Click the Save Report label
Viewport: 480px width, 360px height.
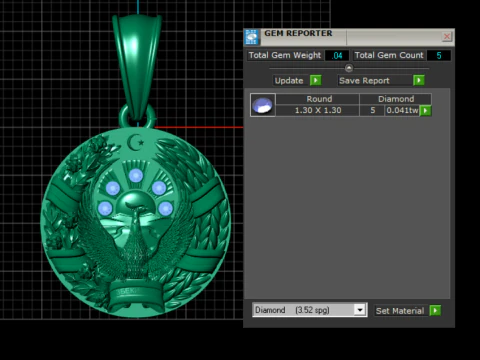(364, 81)
